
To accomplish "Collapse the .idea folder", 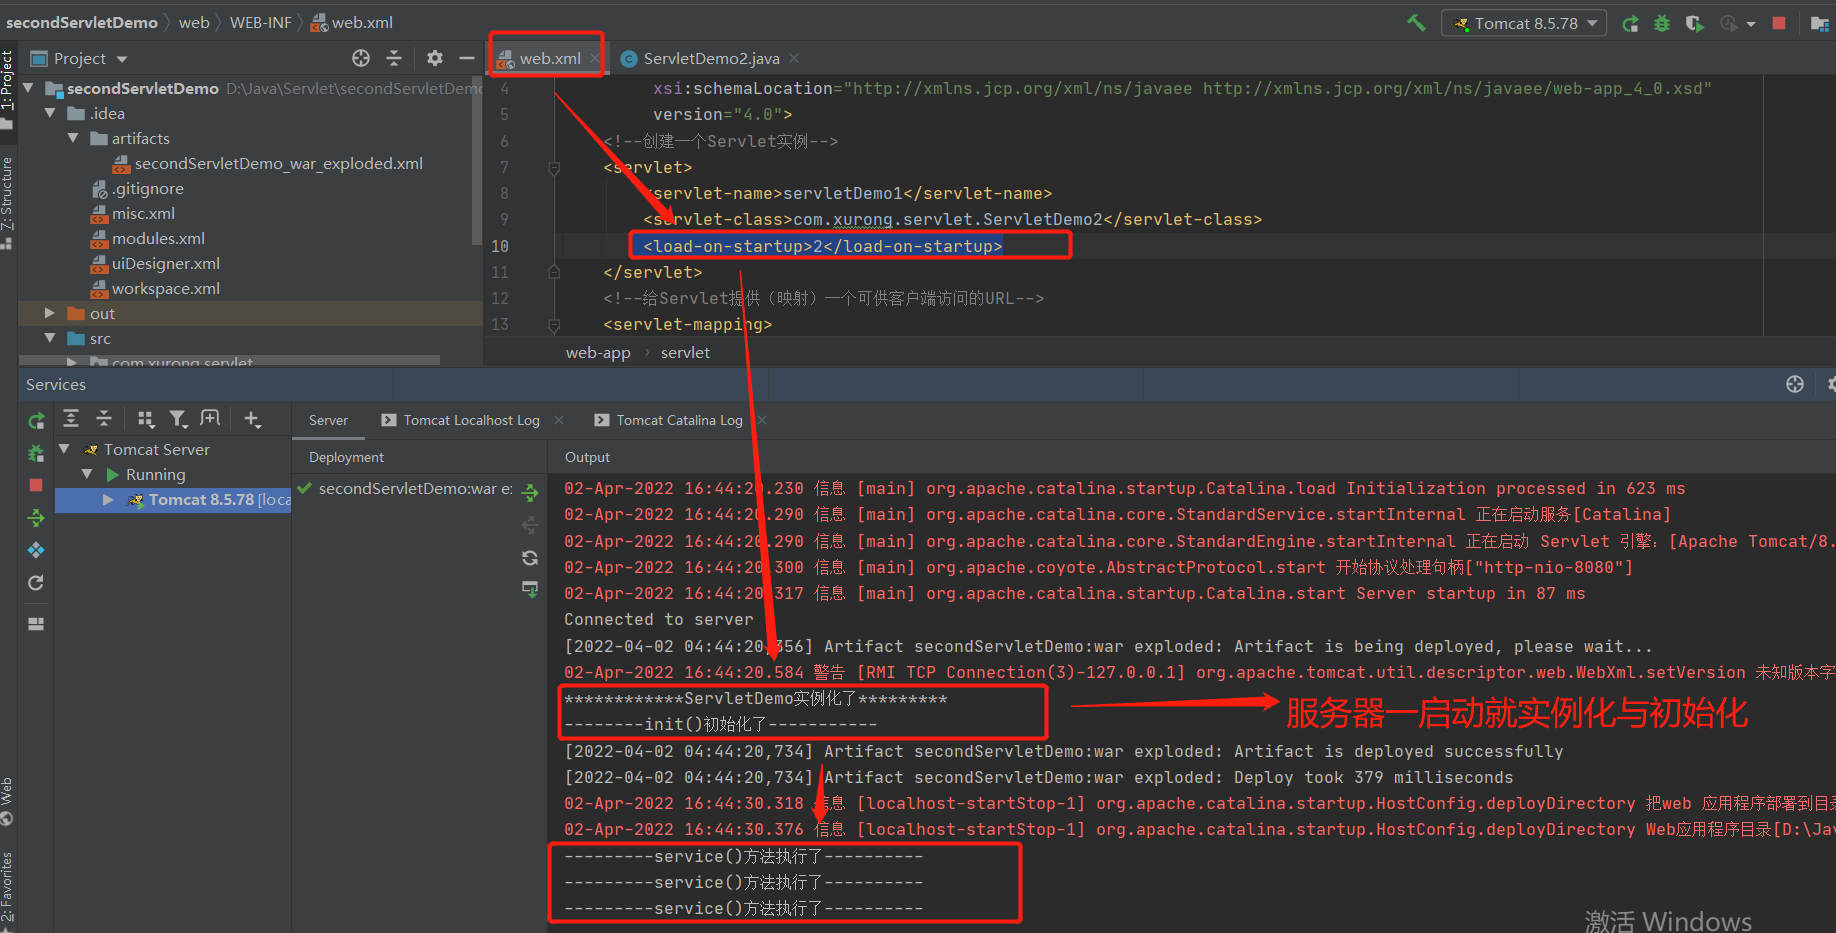I will click(x=50, y=113).
